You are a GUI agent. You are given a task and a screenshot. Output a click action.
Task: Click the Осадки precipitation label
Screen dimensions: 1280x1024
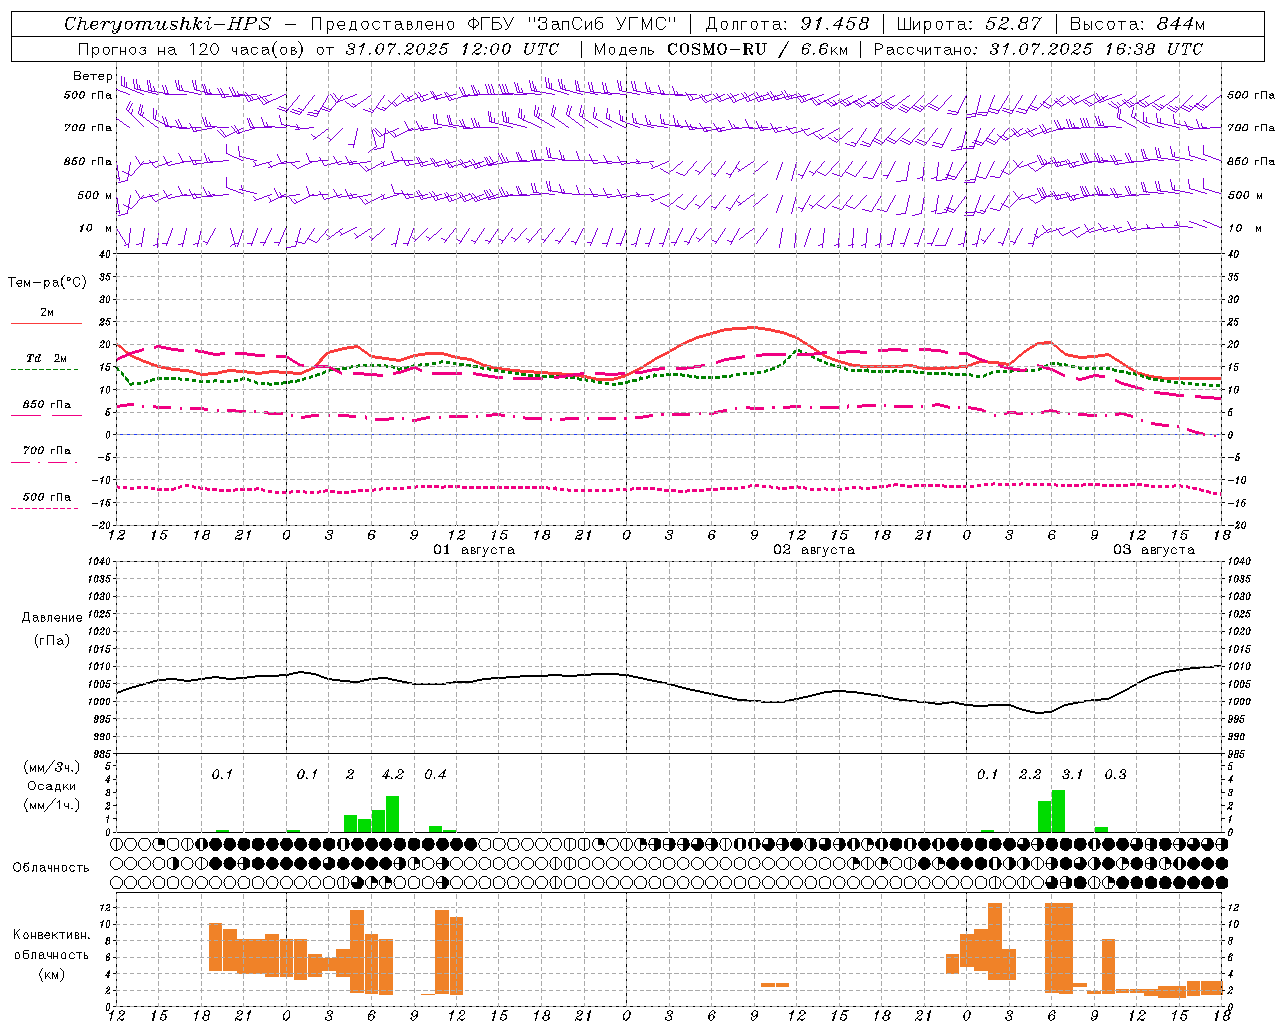point(51,786)
